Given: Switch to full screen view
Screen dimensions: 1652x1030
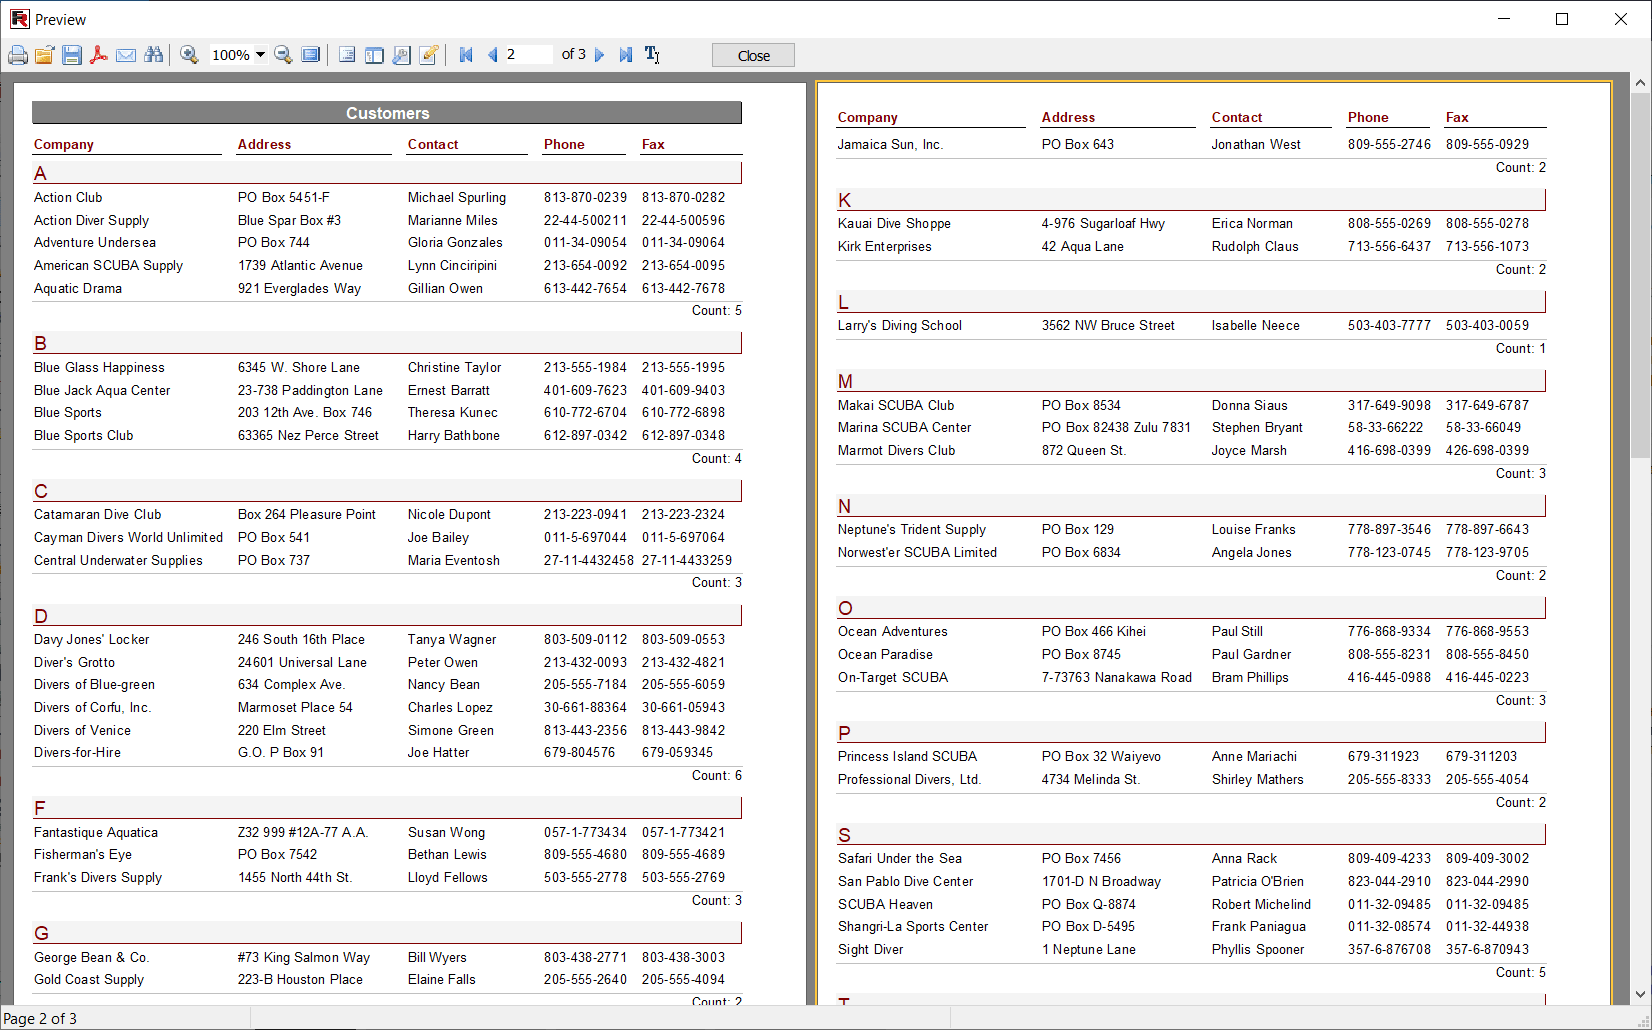Looking at the screenshot, I should [x=311, y=55].
